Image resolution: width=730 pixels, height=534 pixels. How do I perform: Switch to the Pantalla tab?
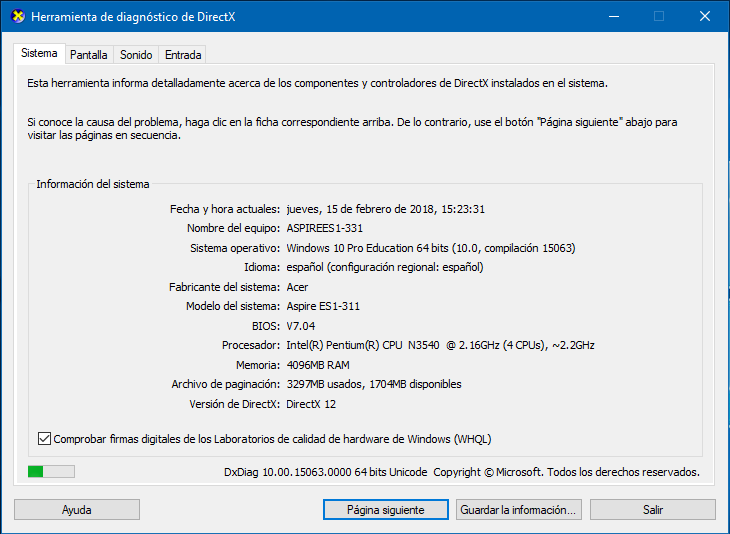(x=88, y=55)
